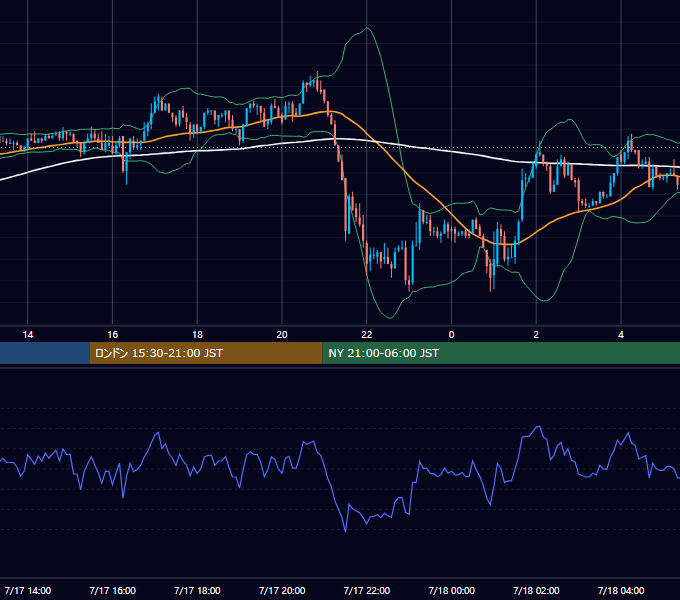Click the 7/18 00:00 date label

pos(451,590)
